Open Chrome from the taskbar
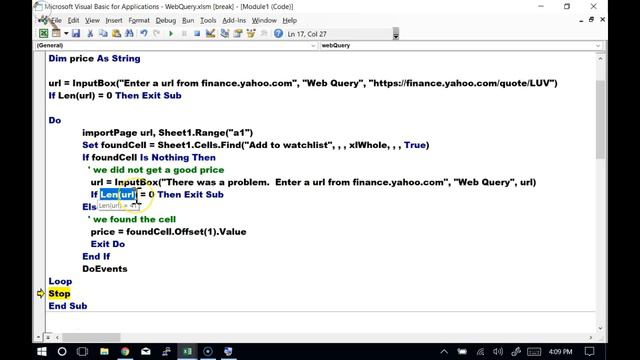640x360 pixels. click(x=125, y=351)
